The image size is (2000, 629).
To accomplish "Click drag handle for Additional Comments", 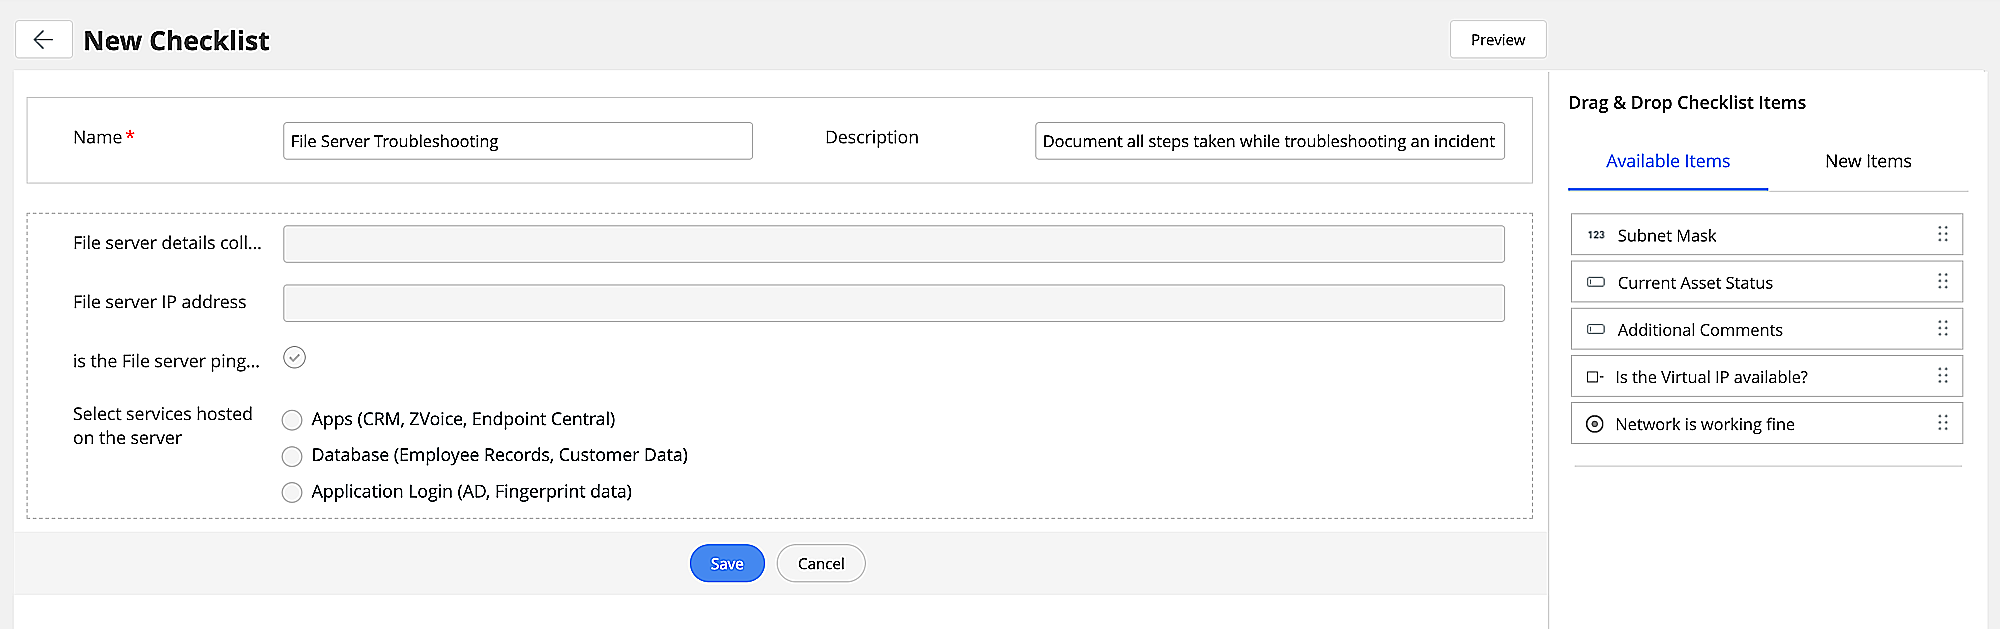I will 1942,329.
